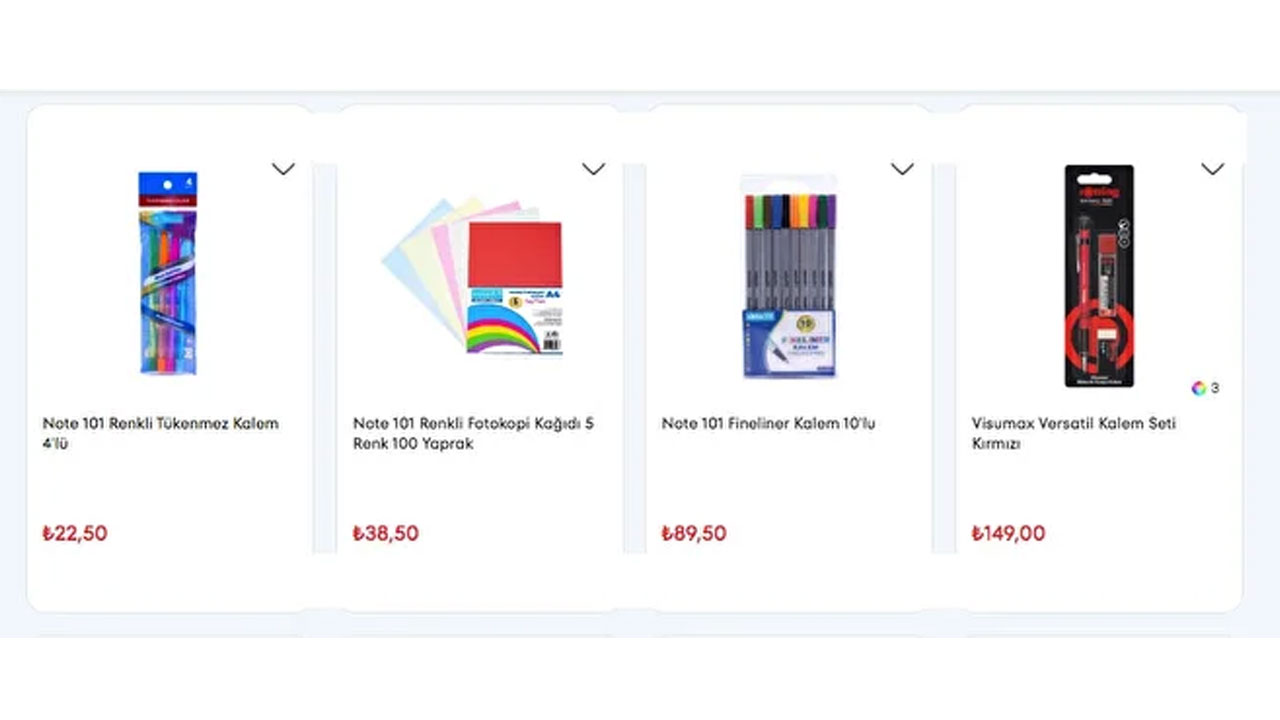This screenshot has height=720, width=1280.
Task: Expand the chevron on the Fotokopi Kağıdı card
Action: point(593,169)
